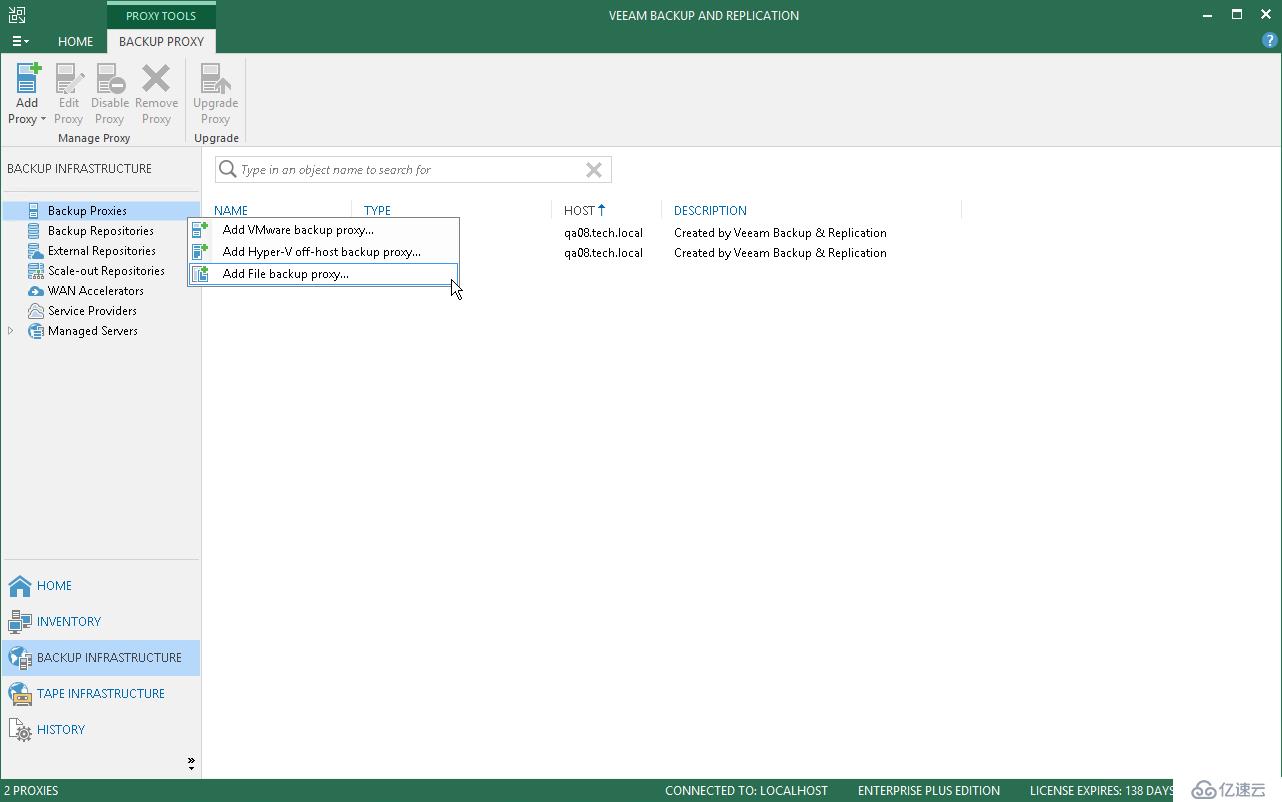The height and width of the screenshot is (802, 1282).
Task: Click the Disable Proxy ribbon button
Action: click(110, 94)
